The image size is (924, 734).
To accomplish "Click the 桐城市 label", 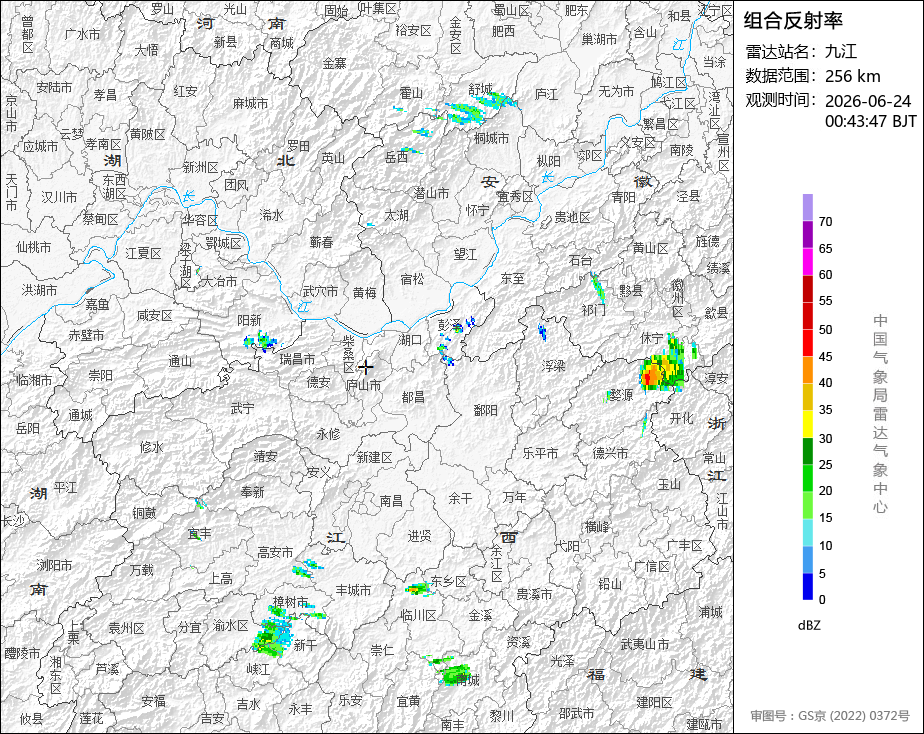I will pos(491,138).
